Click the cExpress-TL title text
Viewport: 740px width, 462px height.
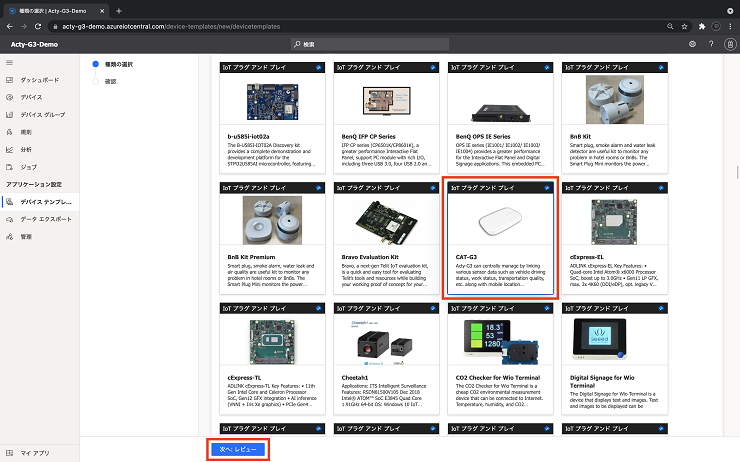244,378
